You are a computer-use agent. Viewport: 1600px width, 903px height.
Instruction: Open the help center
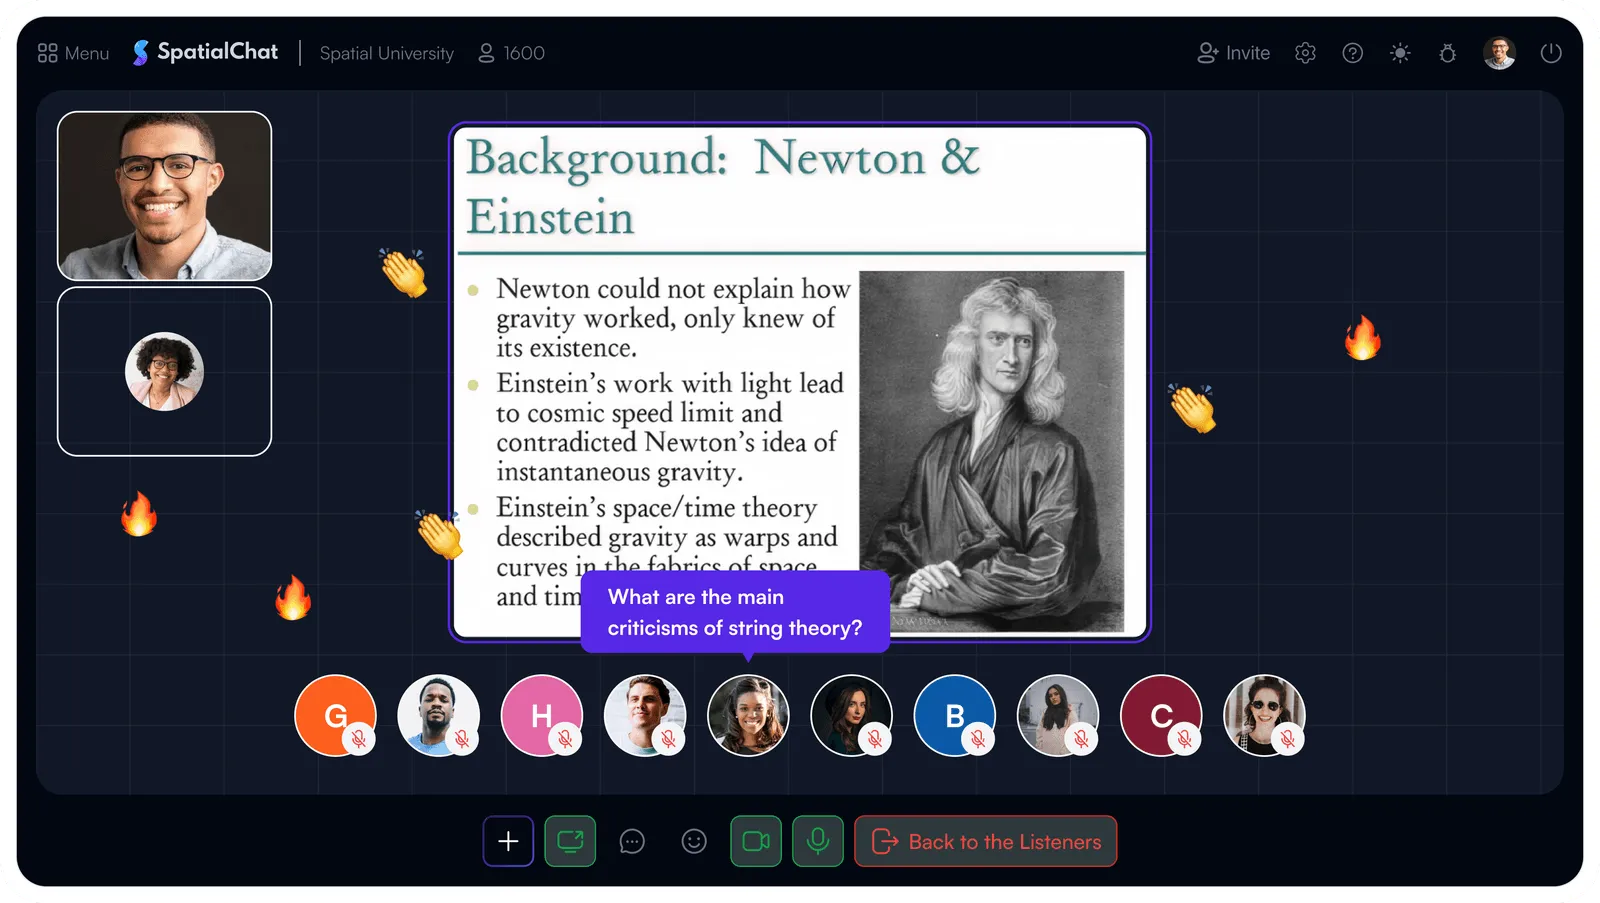click(1352, 52)
